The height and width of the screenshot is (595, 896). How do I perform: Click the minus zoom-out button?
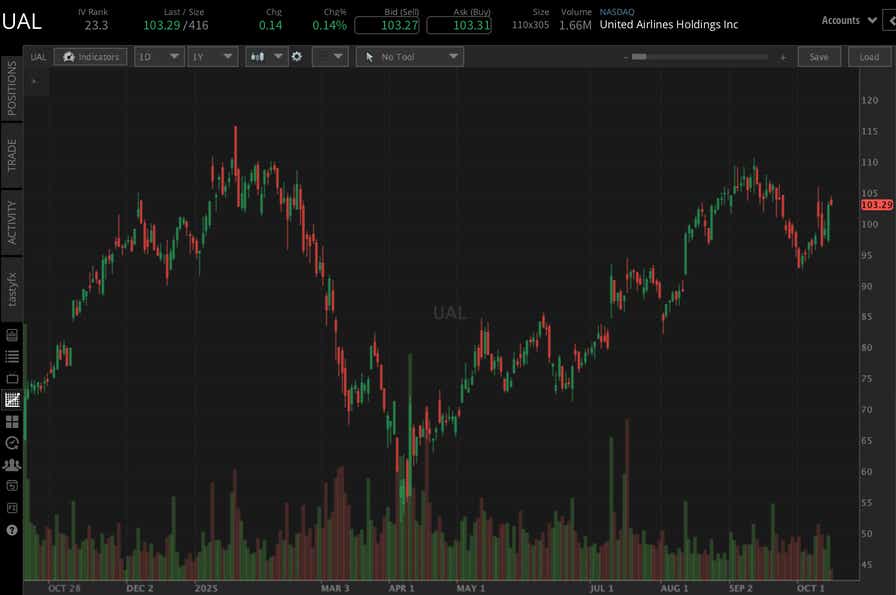[x=626, y=57]
